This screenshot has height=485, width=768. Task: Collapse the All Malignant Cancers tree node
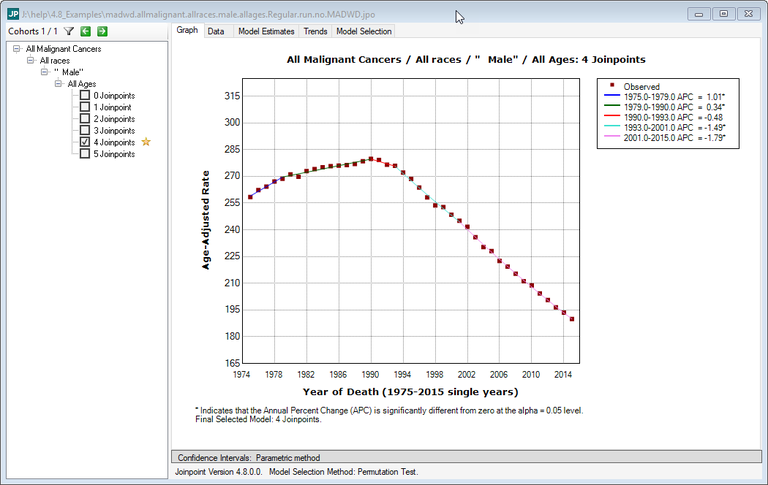click(17, 49)
